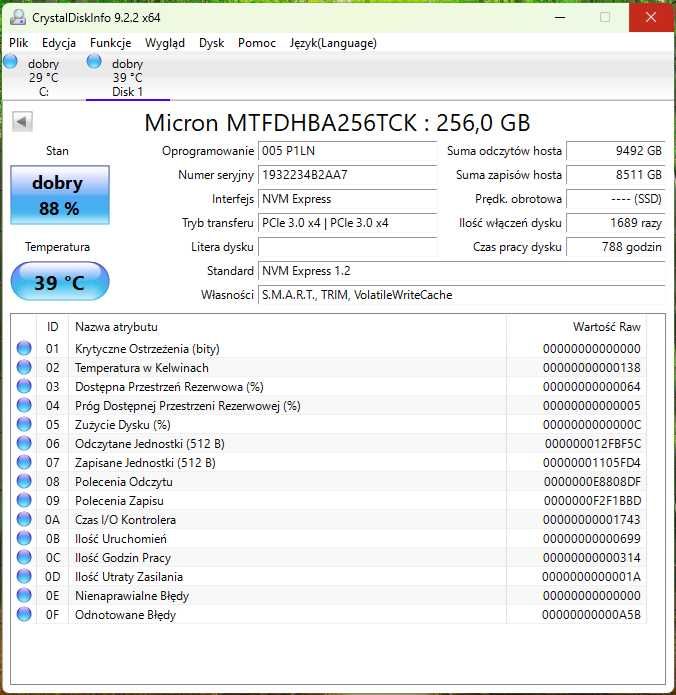Image resolution: width=676 pixels, height=695 pixels.
Task: Click the 39 °C temperature button
Action: tap(60, 281)
